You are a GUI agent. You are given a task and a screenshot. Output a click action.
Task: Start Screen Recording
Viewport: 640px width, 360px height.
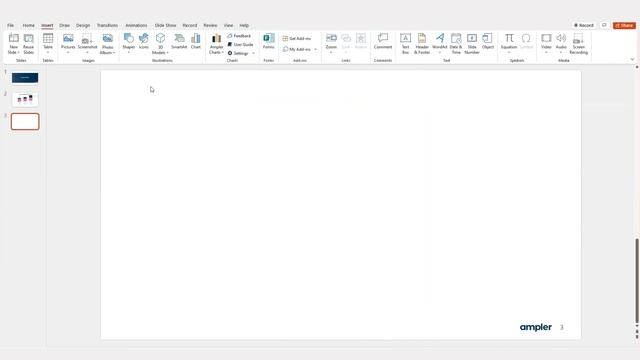(579, 44)
